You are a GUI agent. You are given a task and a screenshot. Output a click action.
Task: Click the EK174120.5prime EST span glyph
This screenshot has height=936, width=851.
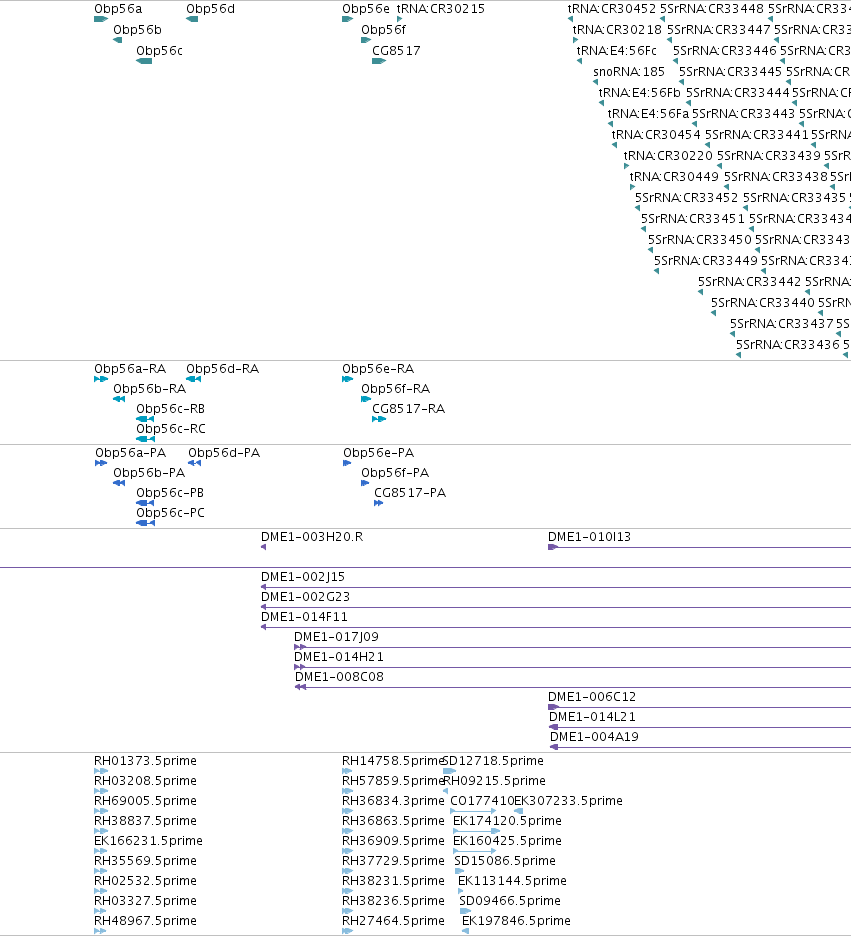(476, 831)
